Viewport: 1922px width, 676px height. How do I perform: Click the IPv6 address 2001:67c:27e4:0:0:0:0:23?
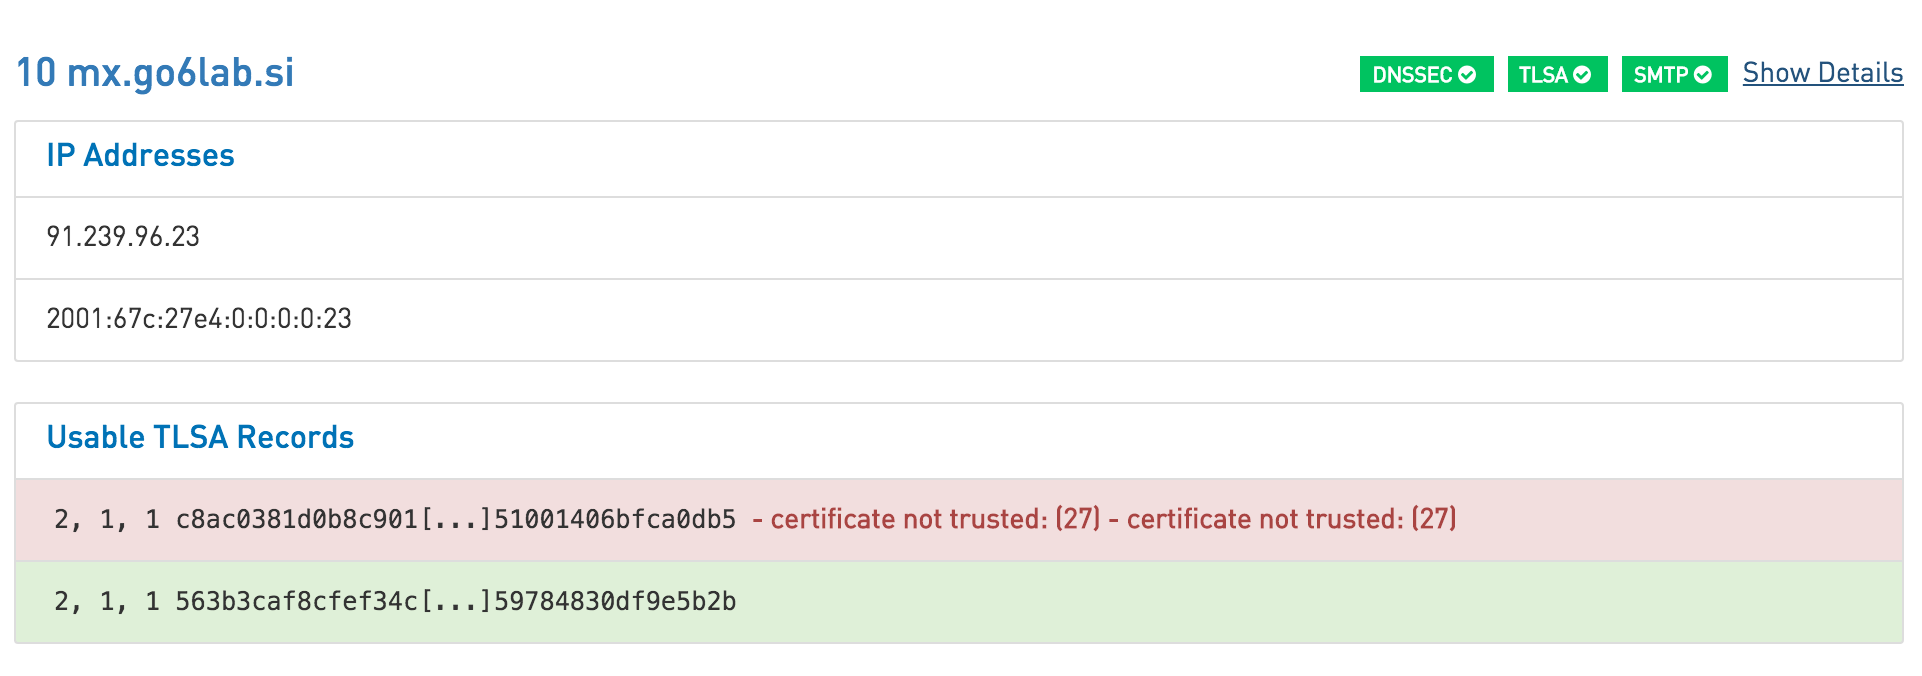199,319
